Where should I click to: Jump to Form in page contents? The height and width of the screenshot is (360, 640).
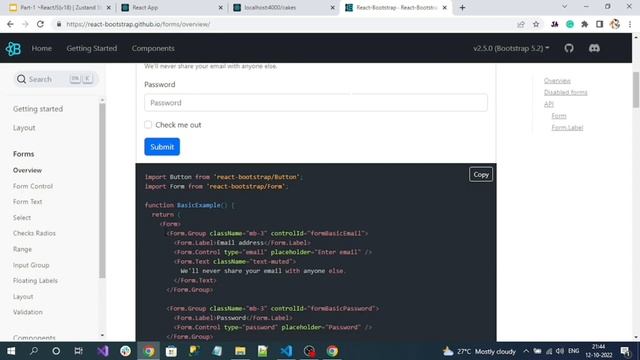point(559,116)
